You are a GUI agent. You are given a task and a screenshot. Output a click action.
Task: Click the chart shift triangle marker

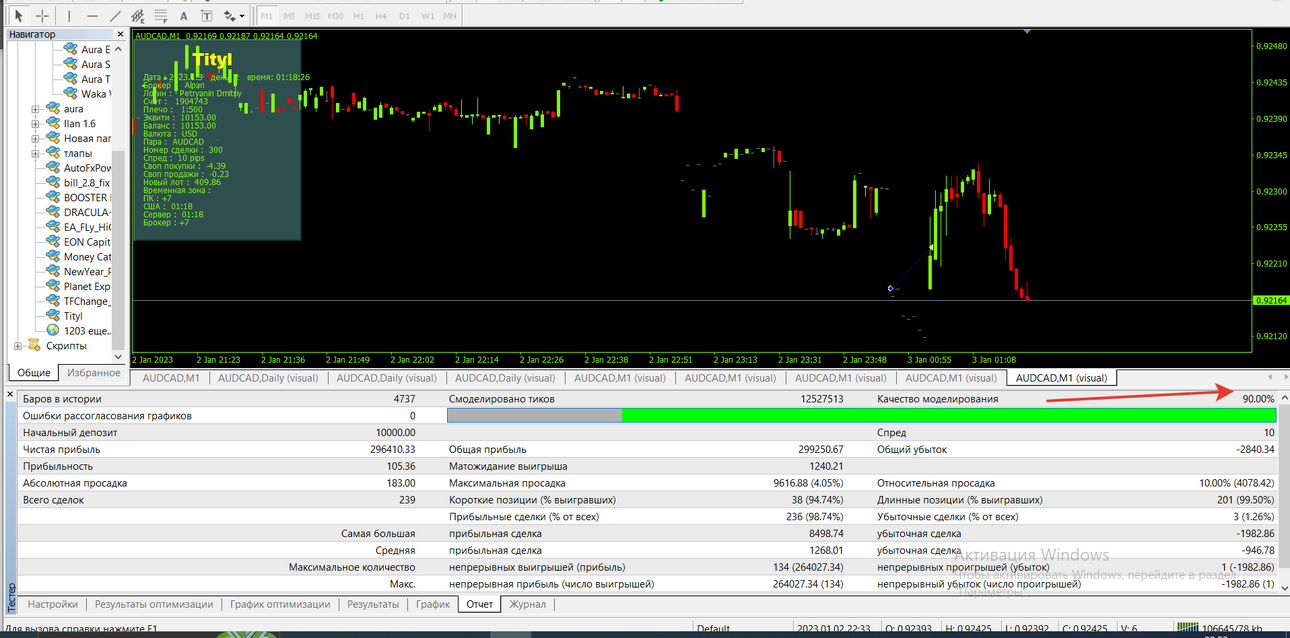coord(1027,32)
